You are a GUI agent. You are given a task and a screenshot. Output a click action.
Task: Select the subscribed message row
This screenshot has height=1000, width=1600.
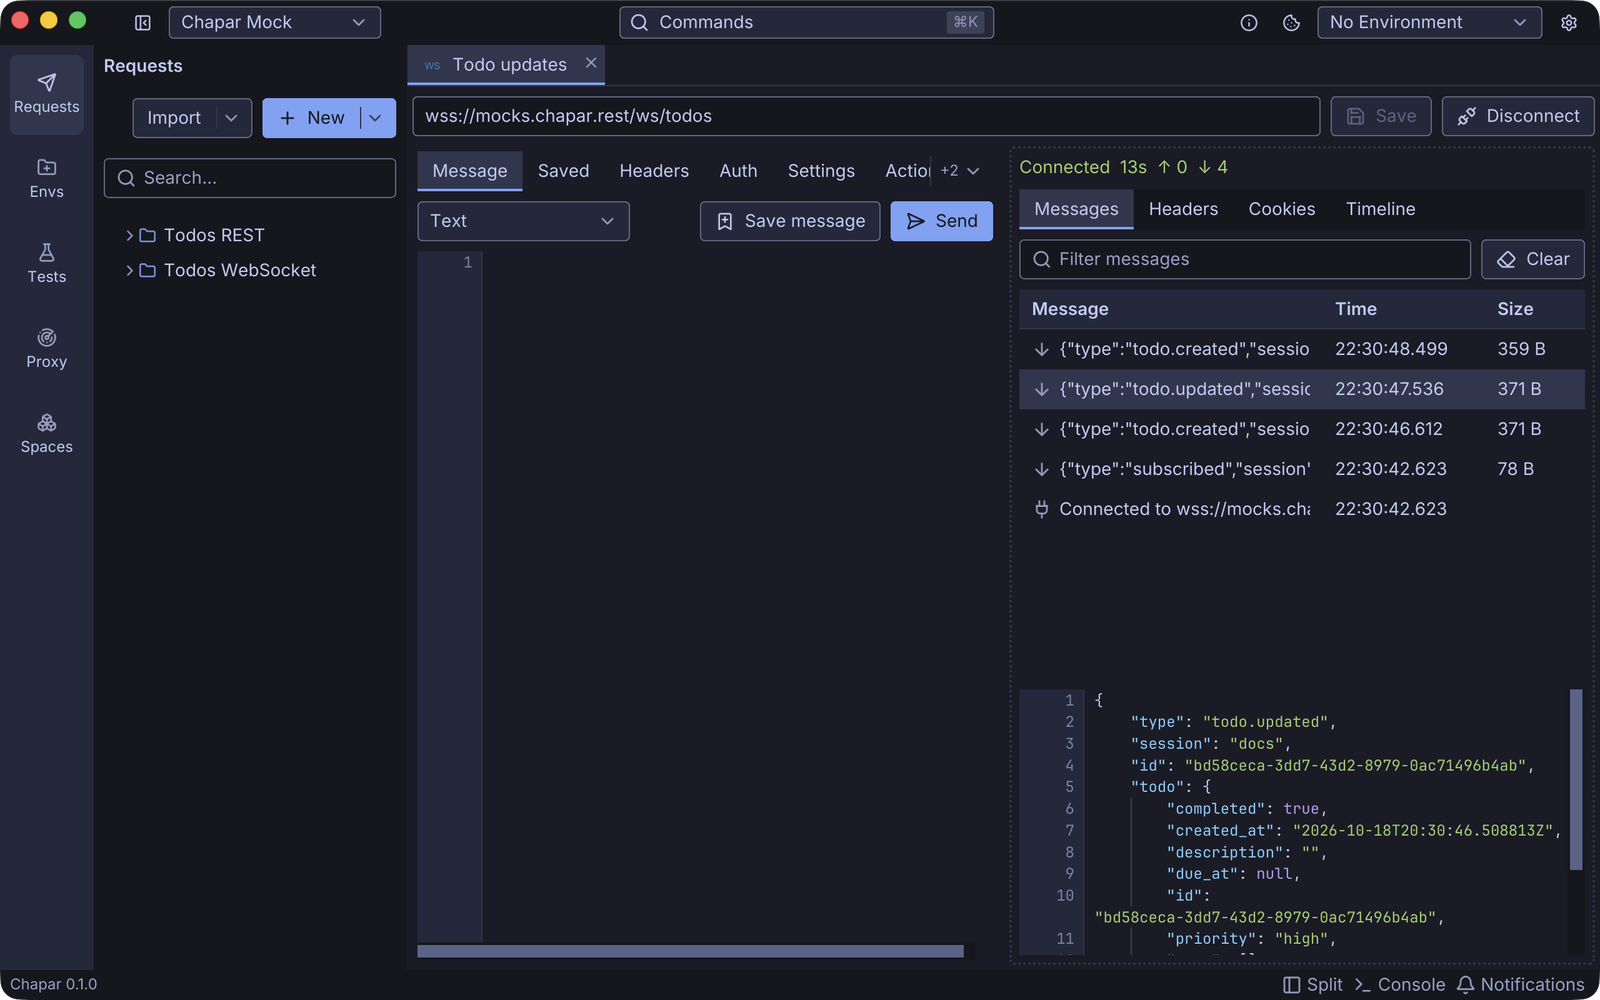(x=1302, y=469)
